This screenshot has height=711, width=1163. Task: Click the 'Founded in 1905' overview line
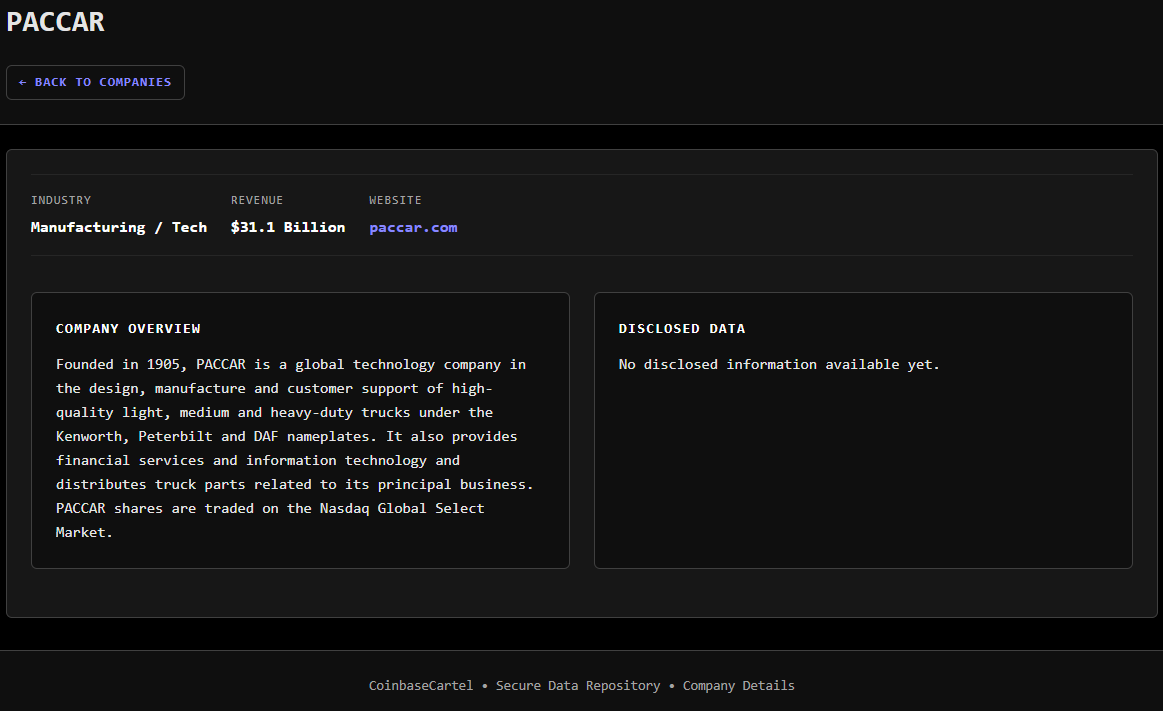(x=291, y=364)
